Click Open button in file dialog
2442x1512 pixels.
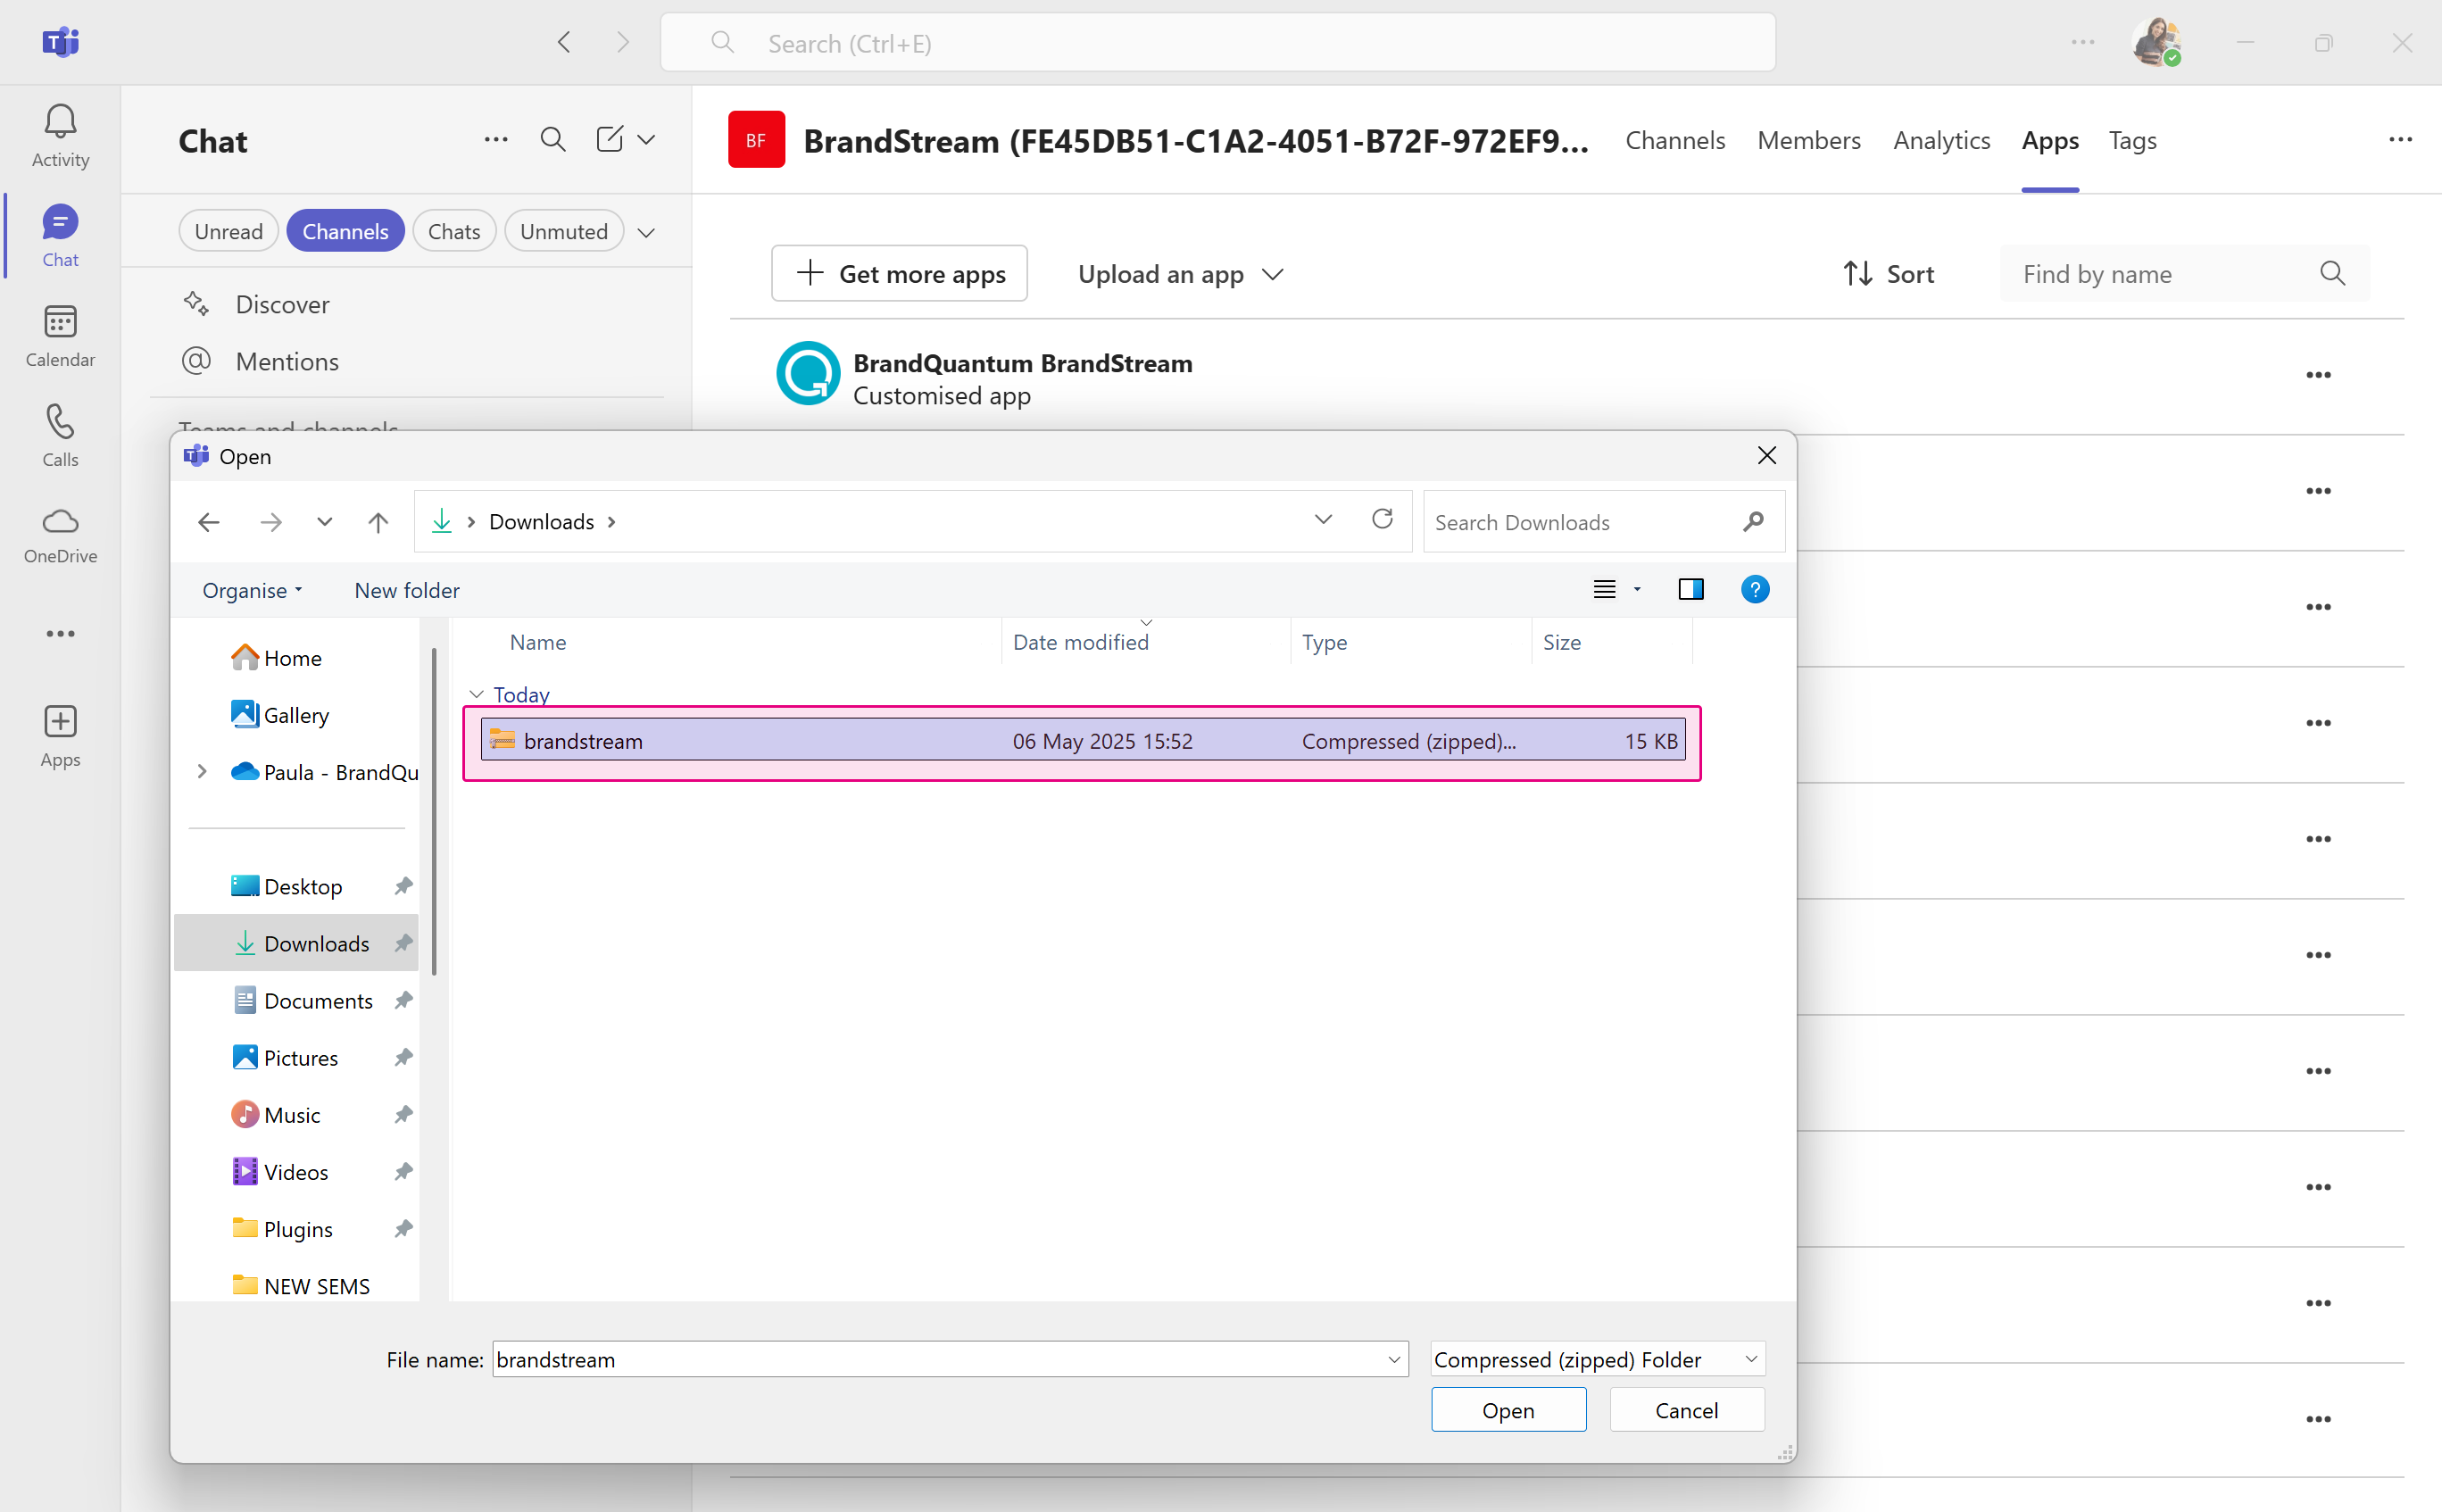1508,1410
